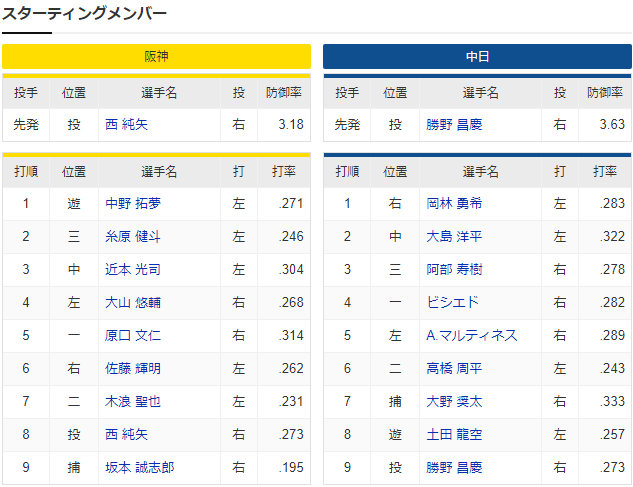Screen dimensions: 633x487
Task: Click the スターティングメンバー heading
Action: pyautogui.click(x=84, y=14)
